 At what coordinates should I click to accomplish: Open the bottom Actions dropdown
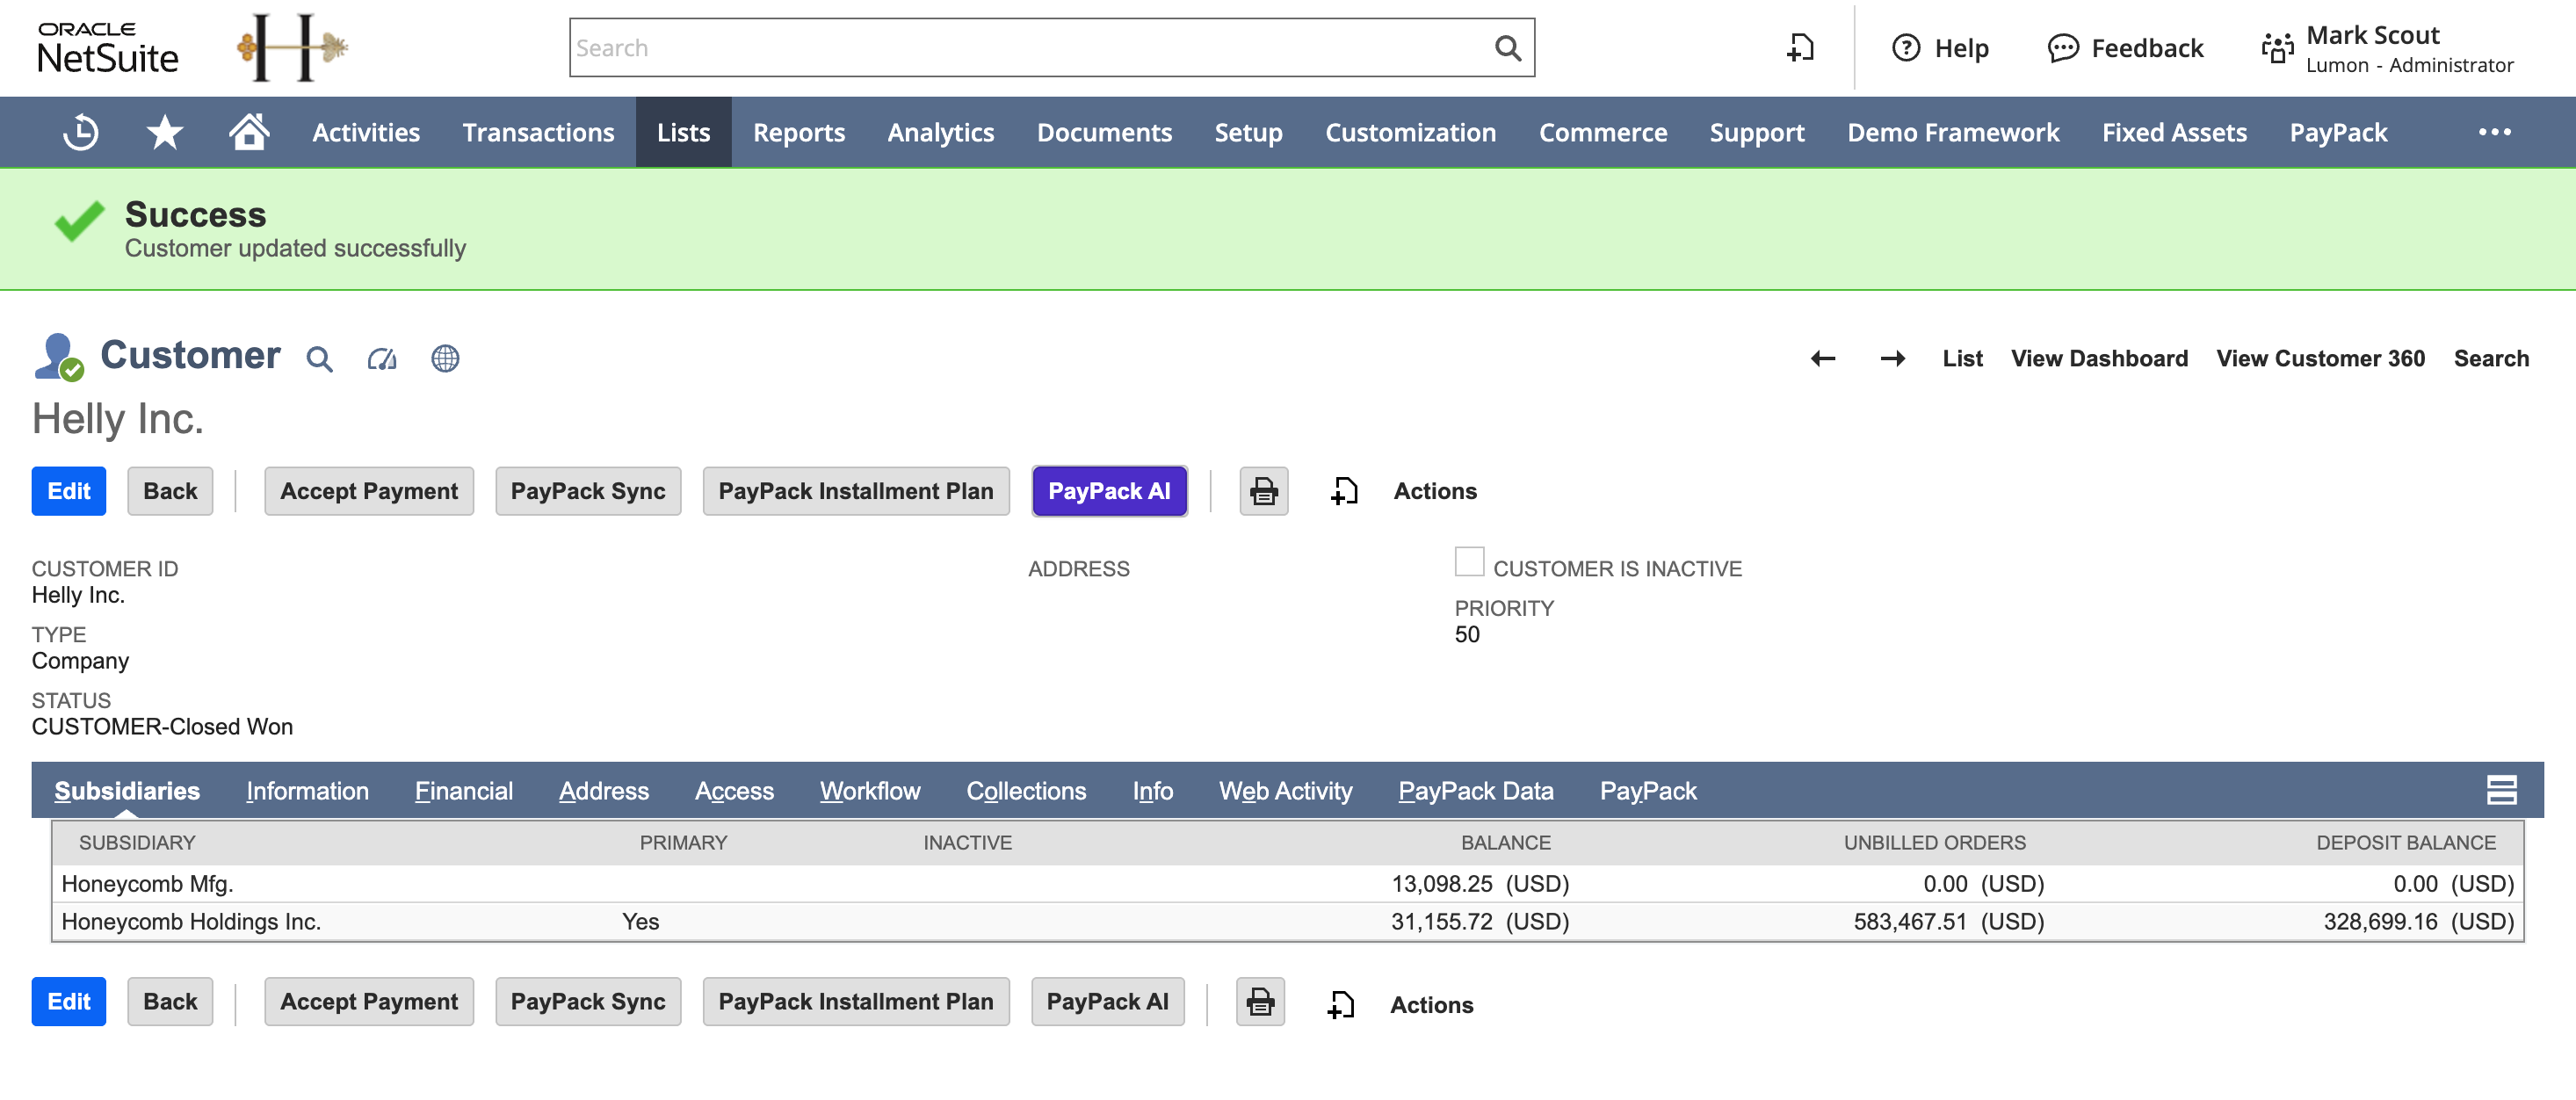pyautogui.click(x=1431, y=1004)
